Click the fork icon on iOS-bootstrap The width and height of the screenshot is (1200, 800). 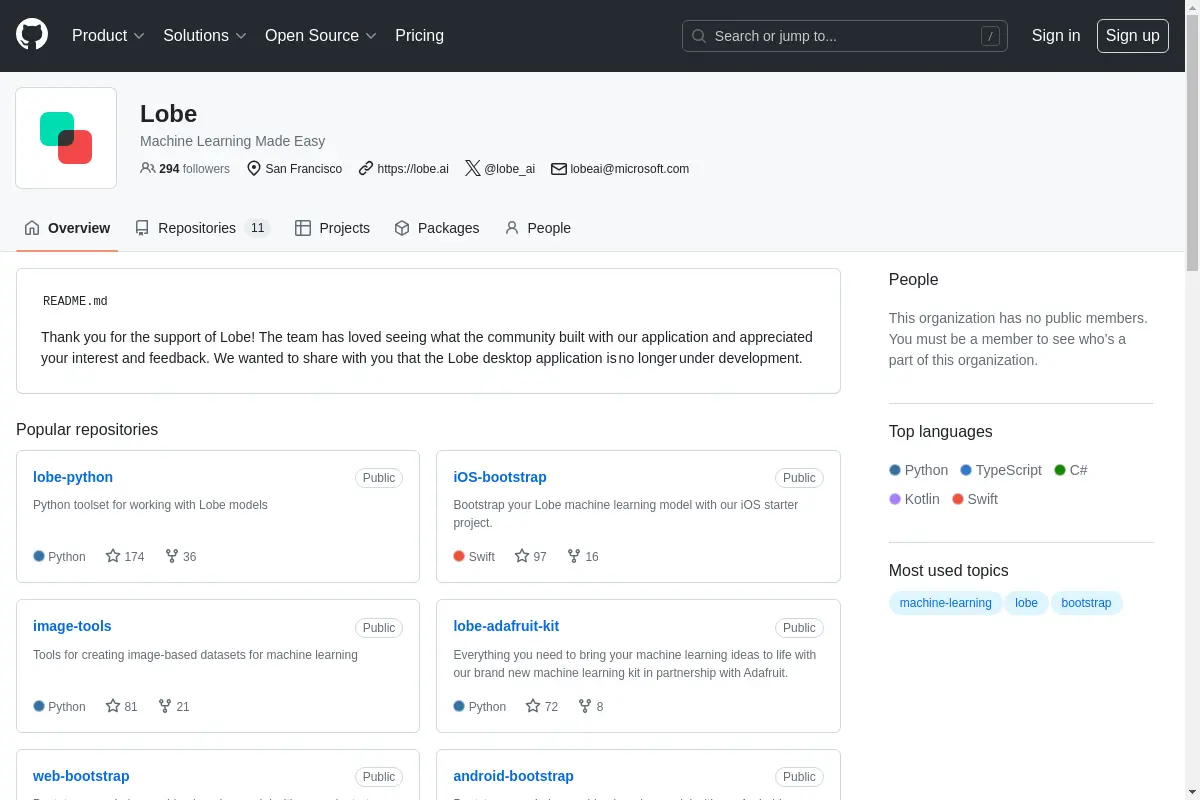coord(574,556)
